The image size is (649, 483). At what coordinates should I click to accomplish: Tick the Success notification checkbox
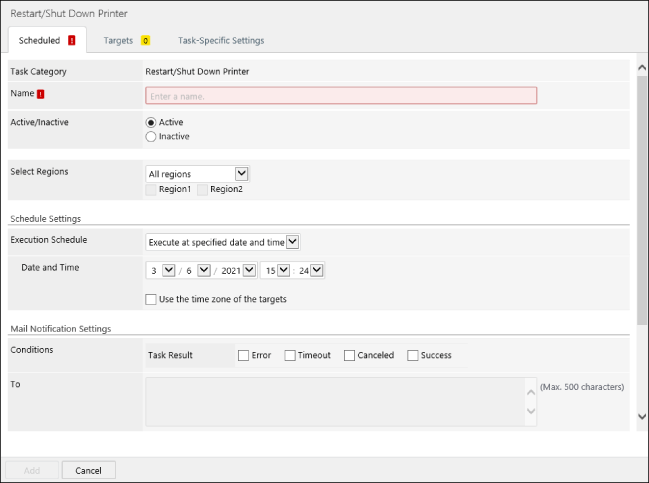click(x=412, y=355)
